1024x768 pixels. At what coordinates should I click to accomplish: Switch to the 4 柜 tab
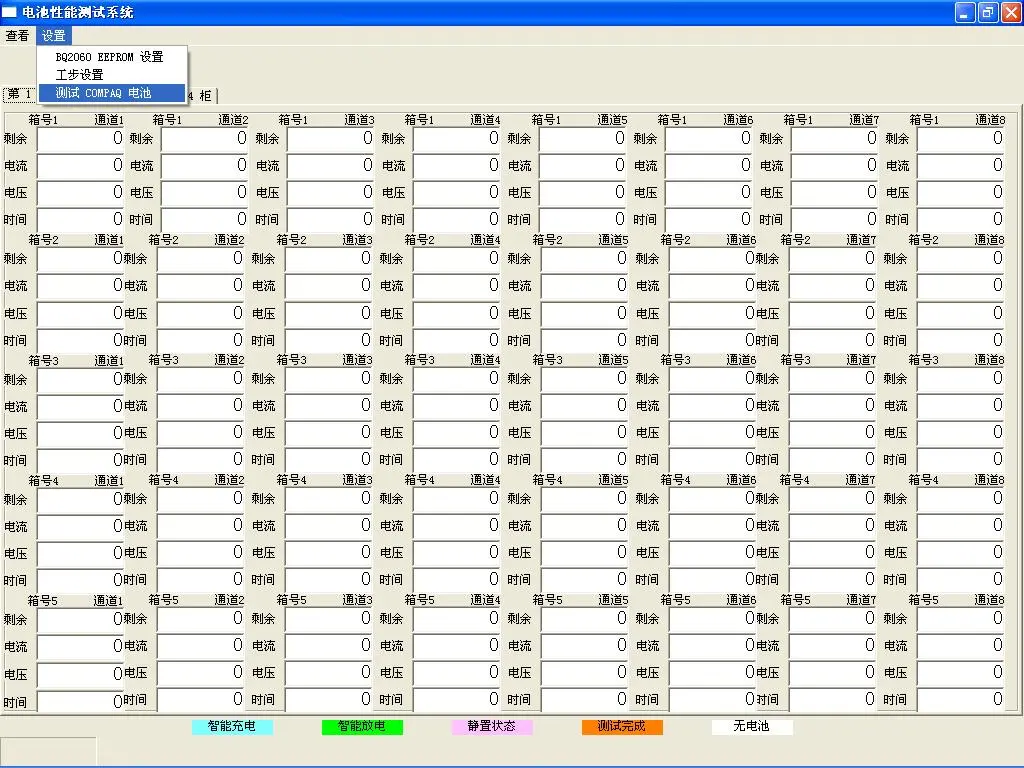tap(200, 96)
